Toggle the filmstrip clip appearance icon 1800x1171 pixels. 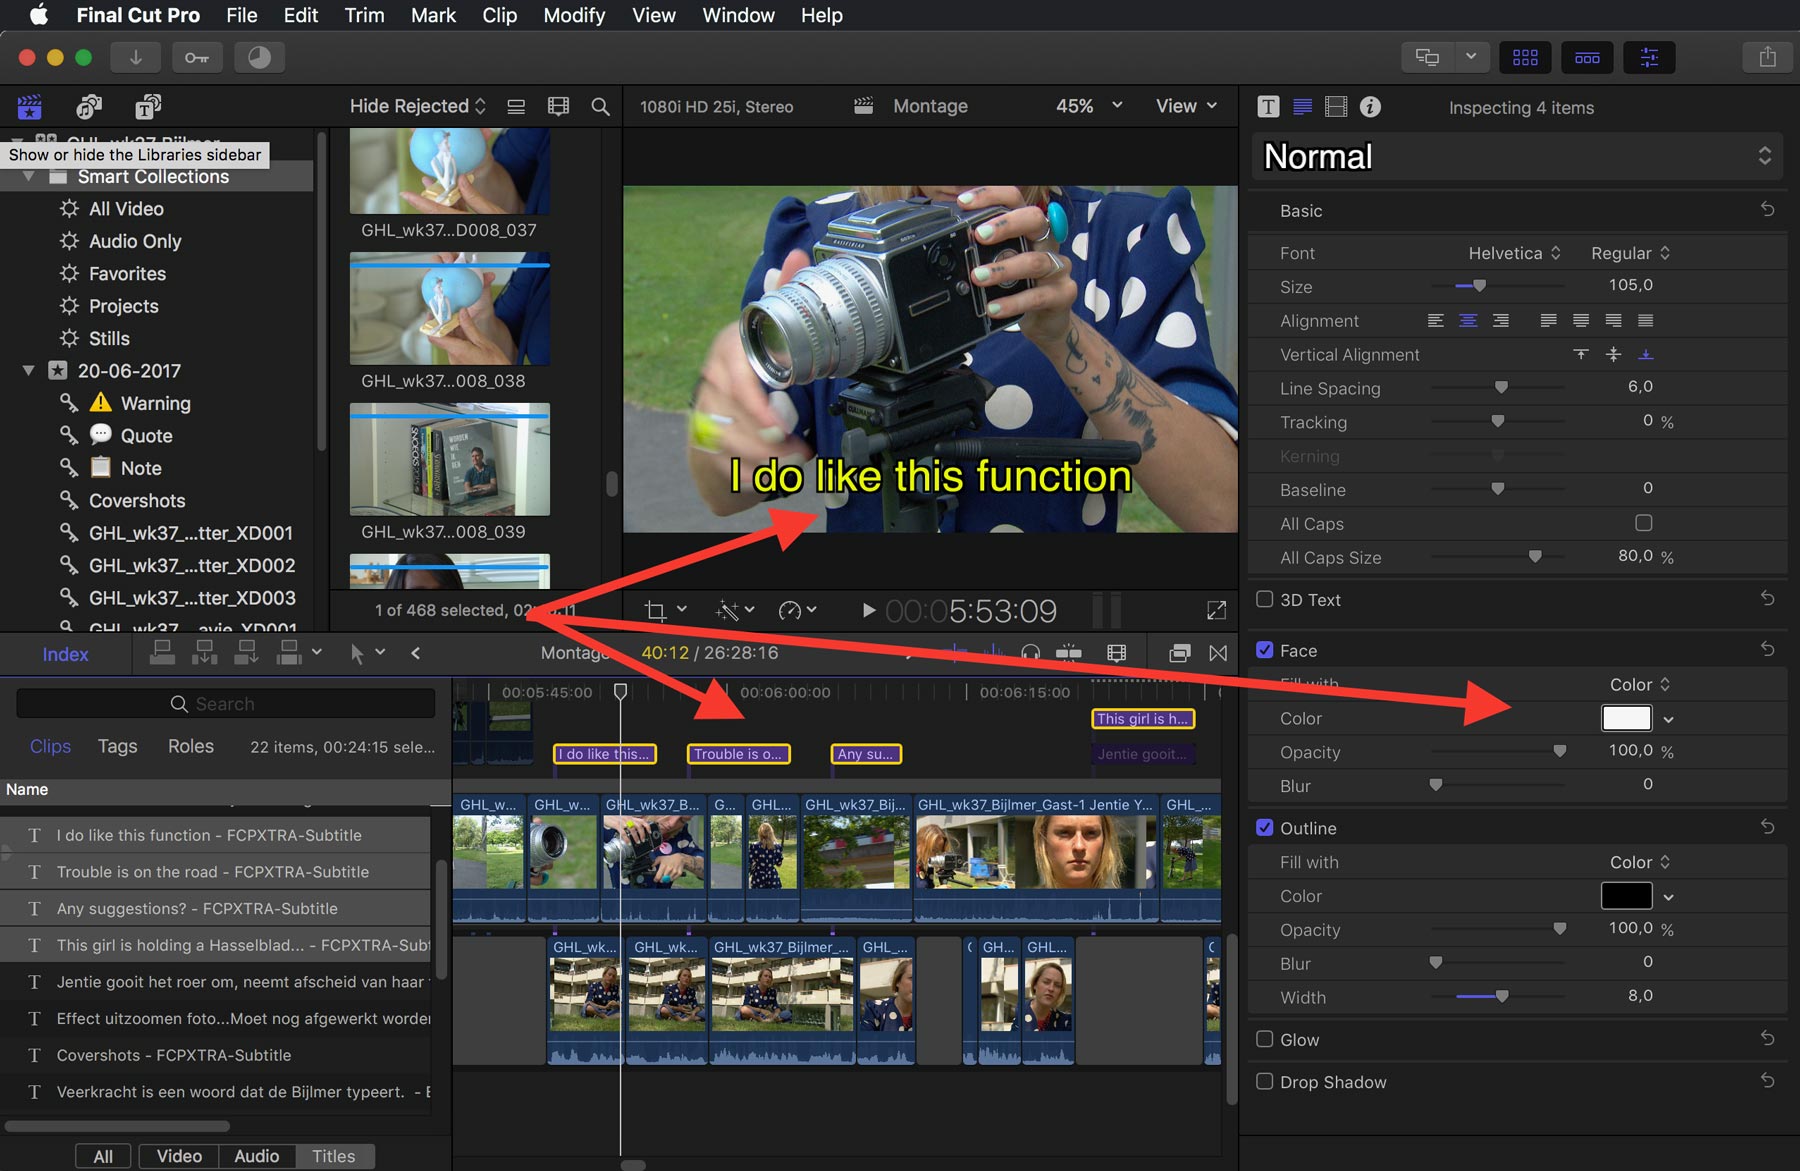[x=558, y=106]
